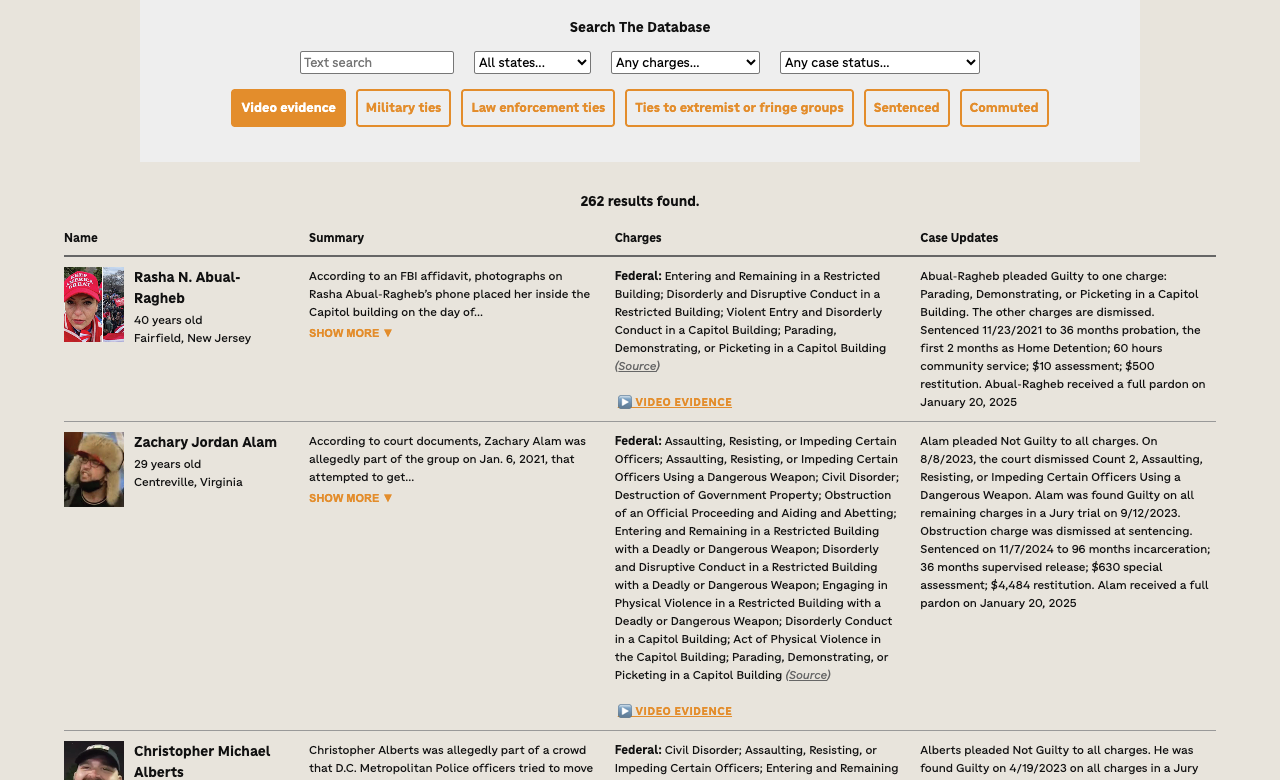Click Fairfield, New Jersey location text
This screenshot has width=1280, height=780.
[x=192, y=338]
